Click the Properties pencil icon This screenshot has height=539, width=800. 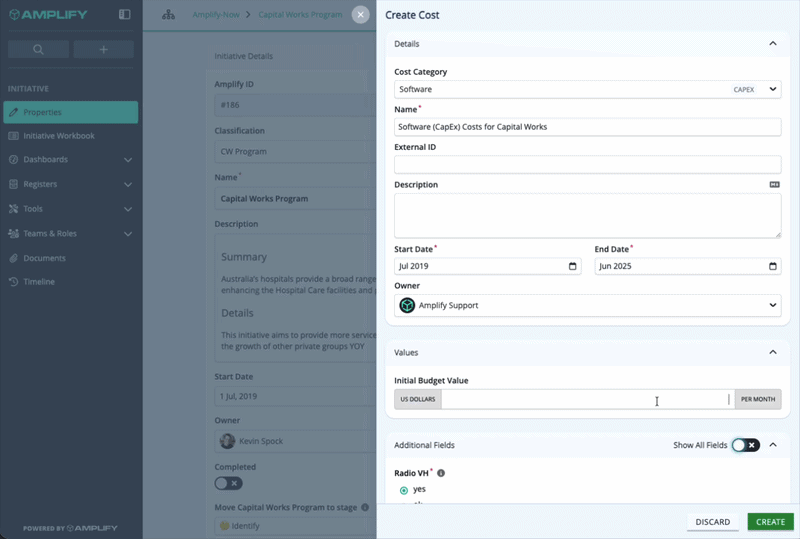(14, 112)
